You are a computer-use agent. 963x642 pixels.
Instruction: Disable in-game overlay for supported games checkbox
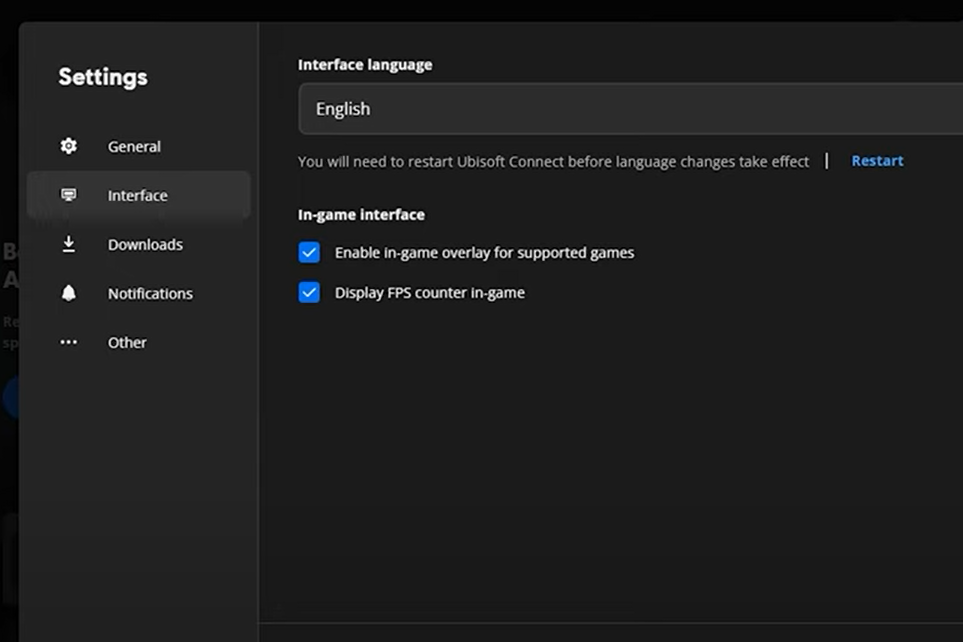[309, 252]
